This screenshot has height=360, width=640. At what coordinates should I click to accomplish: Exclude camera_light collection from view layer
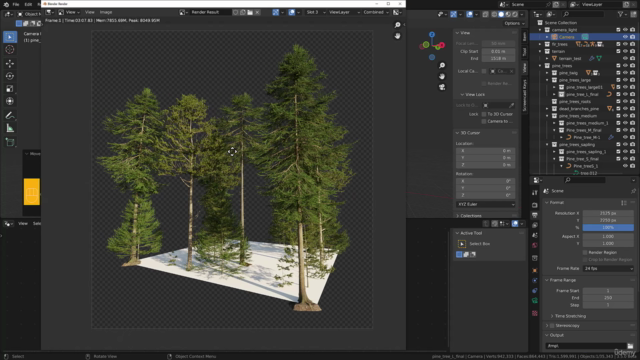(618, 30)
